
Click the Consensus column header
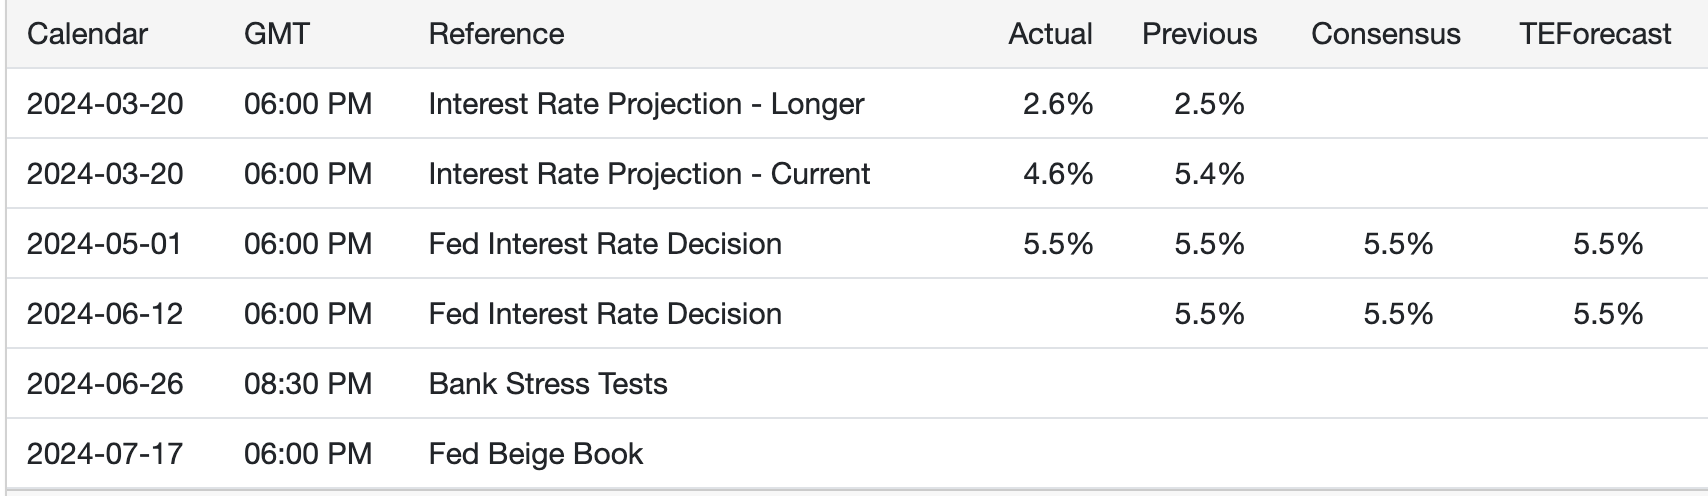[x=1385, y=34]
